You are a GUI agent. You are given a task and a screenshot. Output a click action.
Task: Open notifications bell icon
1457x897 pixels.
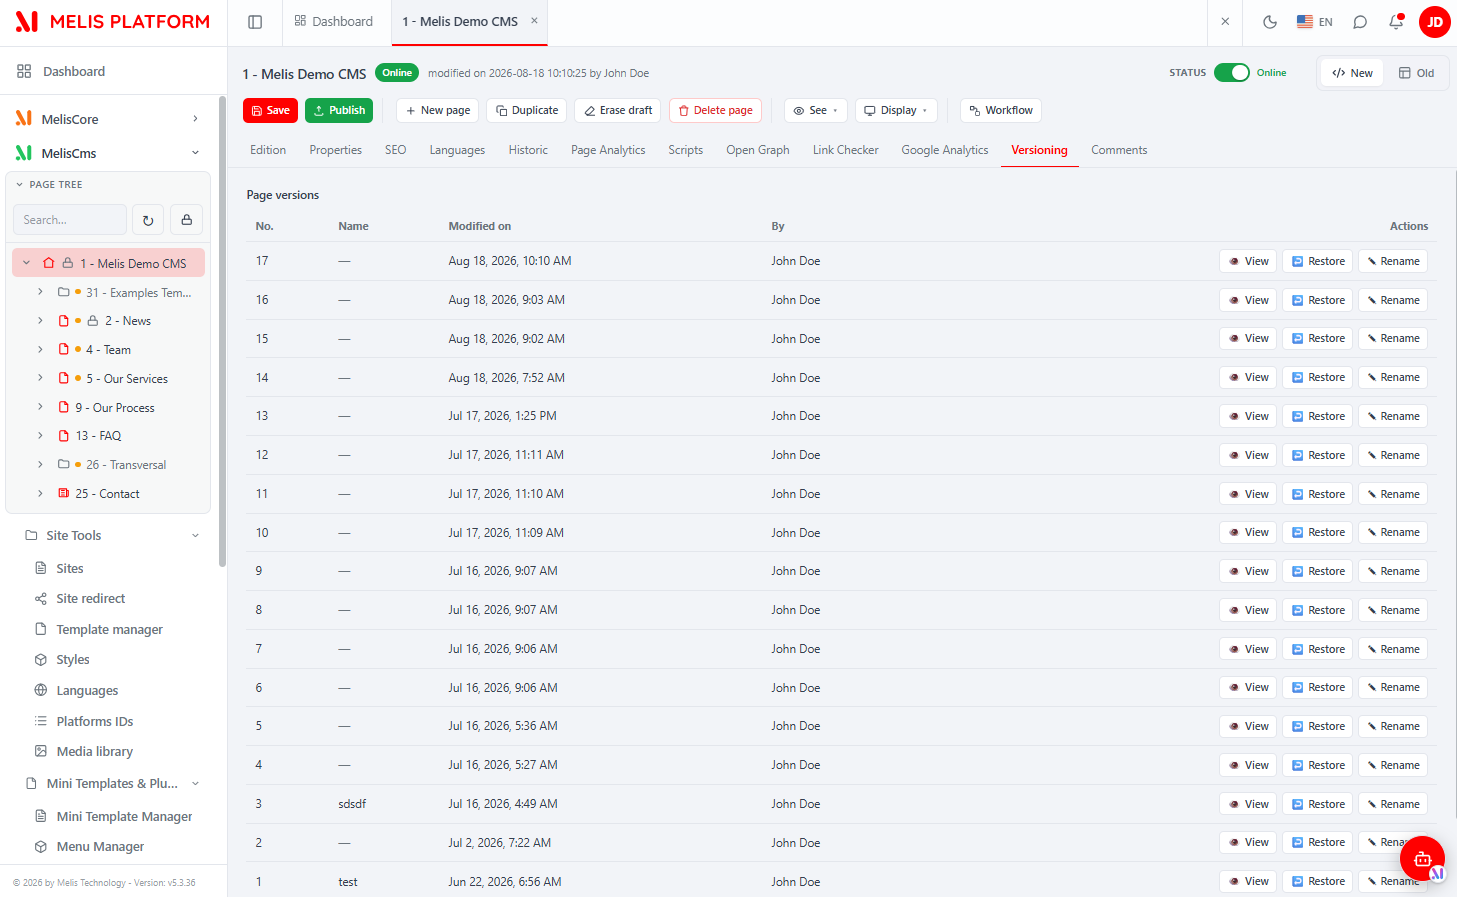1396,22
